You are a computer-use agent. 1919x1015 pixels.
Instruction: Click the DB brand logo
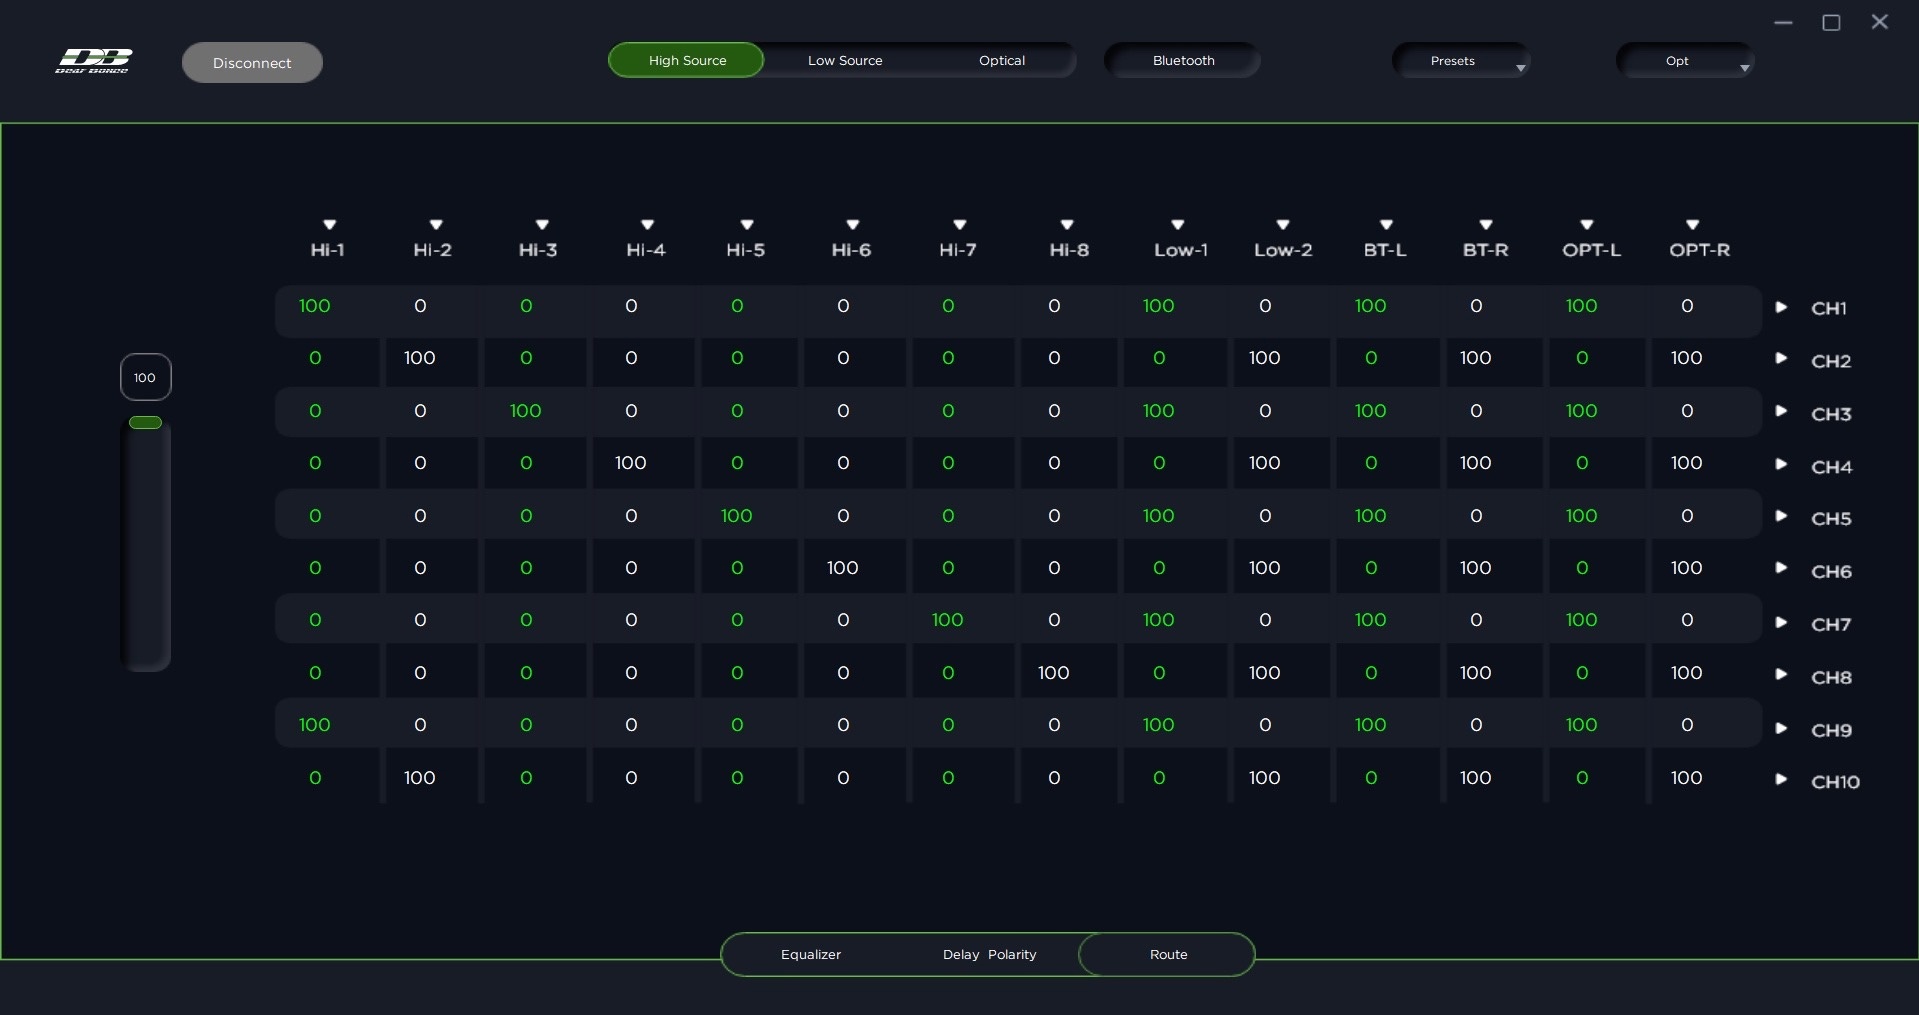[92, 61]
